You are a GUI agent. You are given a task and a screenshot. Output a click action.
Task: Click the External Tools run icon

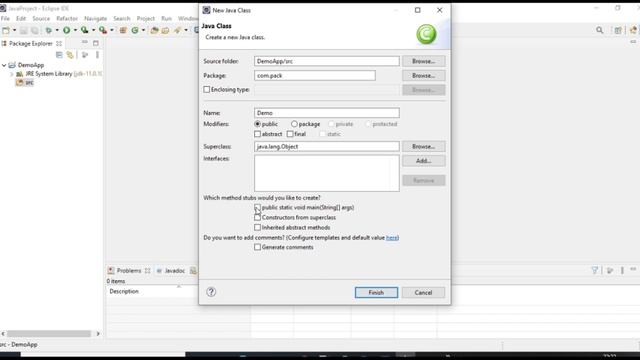pyautogui.click(x=103, y=30)
